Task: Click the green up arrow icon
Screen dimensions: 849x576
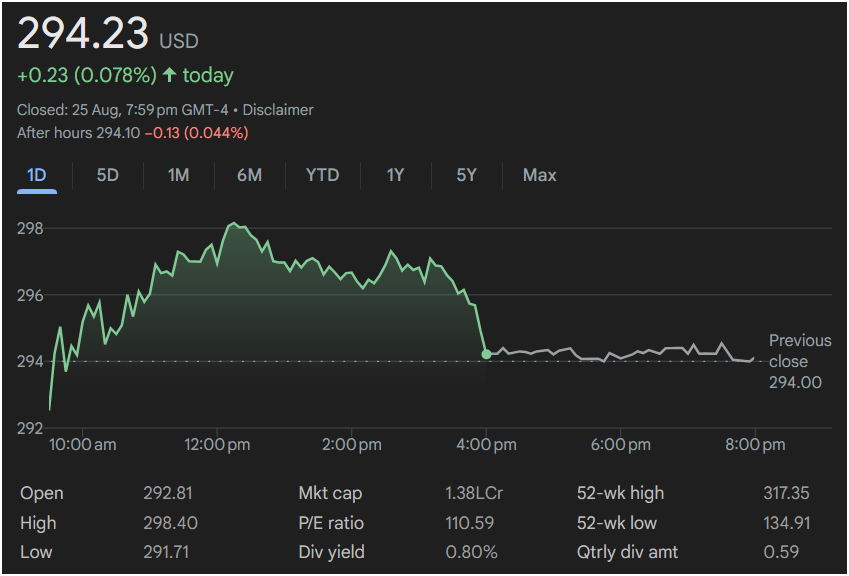Action: pyautogui.click(x=169, y=75)
